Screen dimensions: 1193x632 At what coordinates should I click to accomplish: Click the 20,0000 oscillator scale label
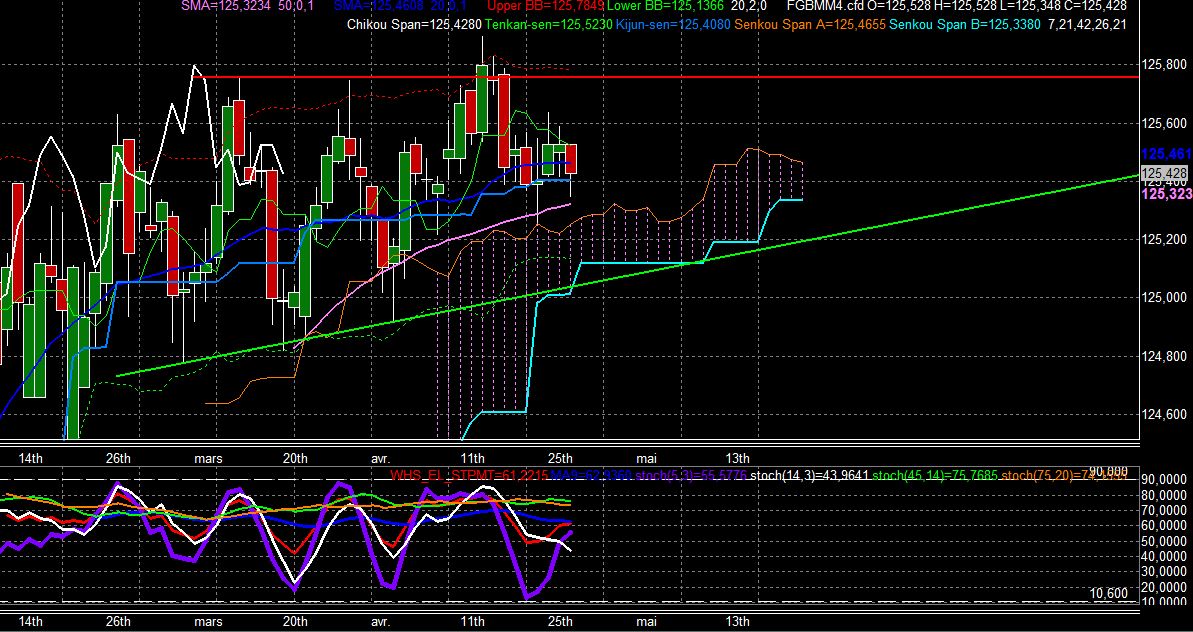tap(1163, 587)
